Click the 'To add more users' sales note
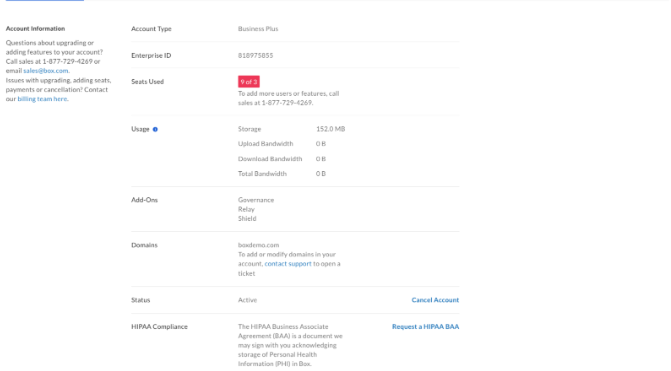Viewport: 671px width, 371px height. tap(288, 98)
